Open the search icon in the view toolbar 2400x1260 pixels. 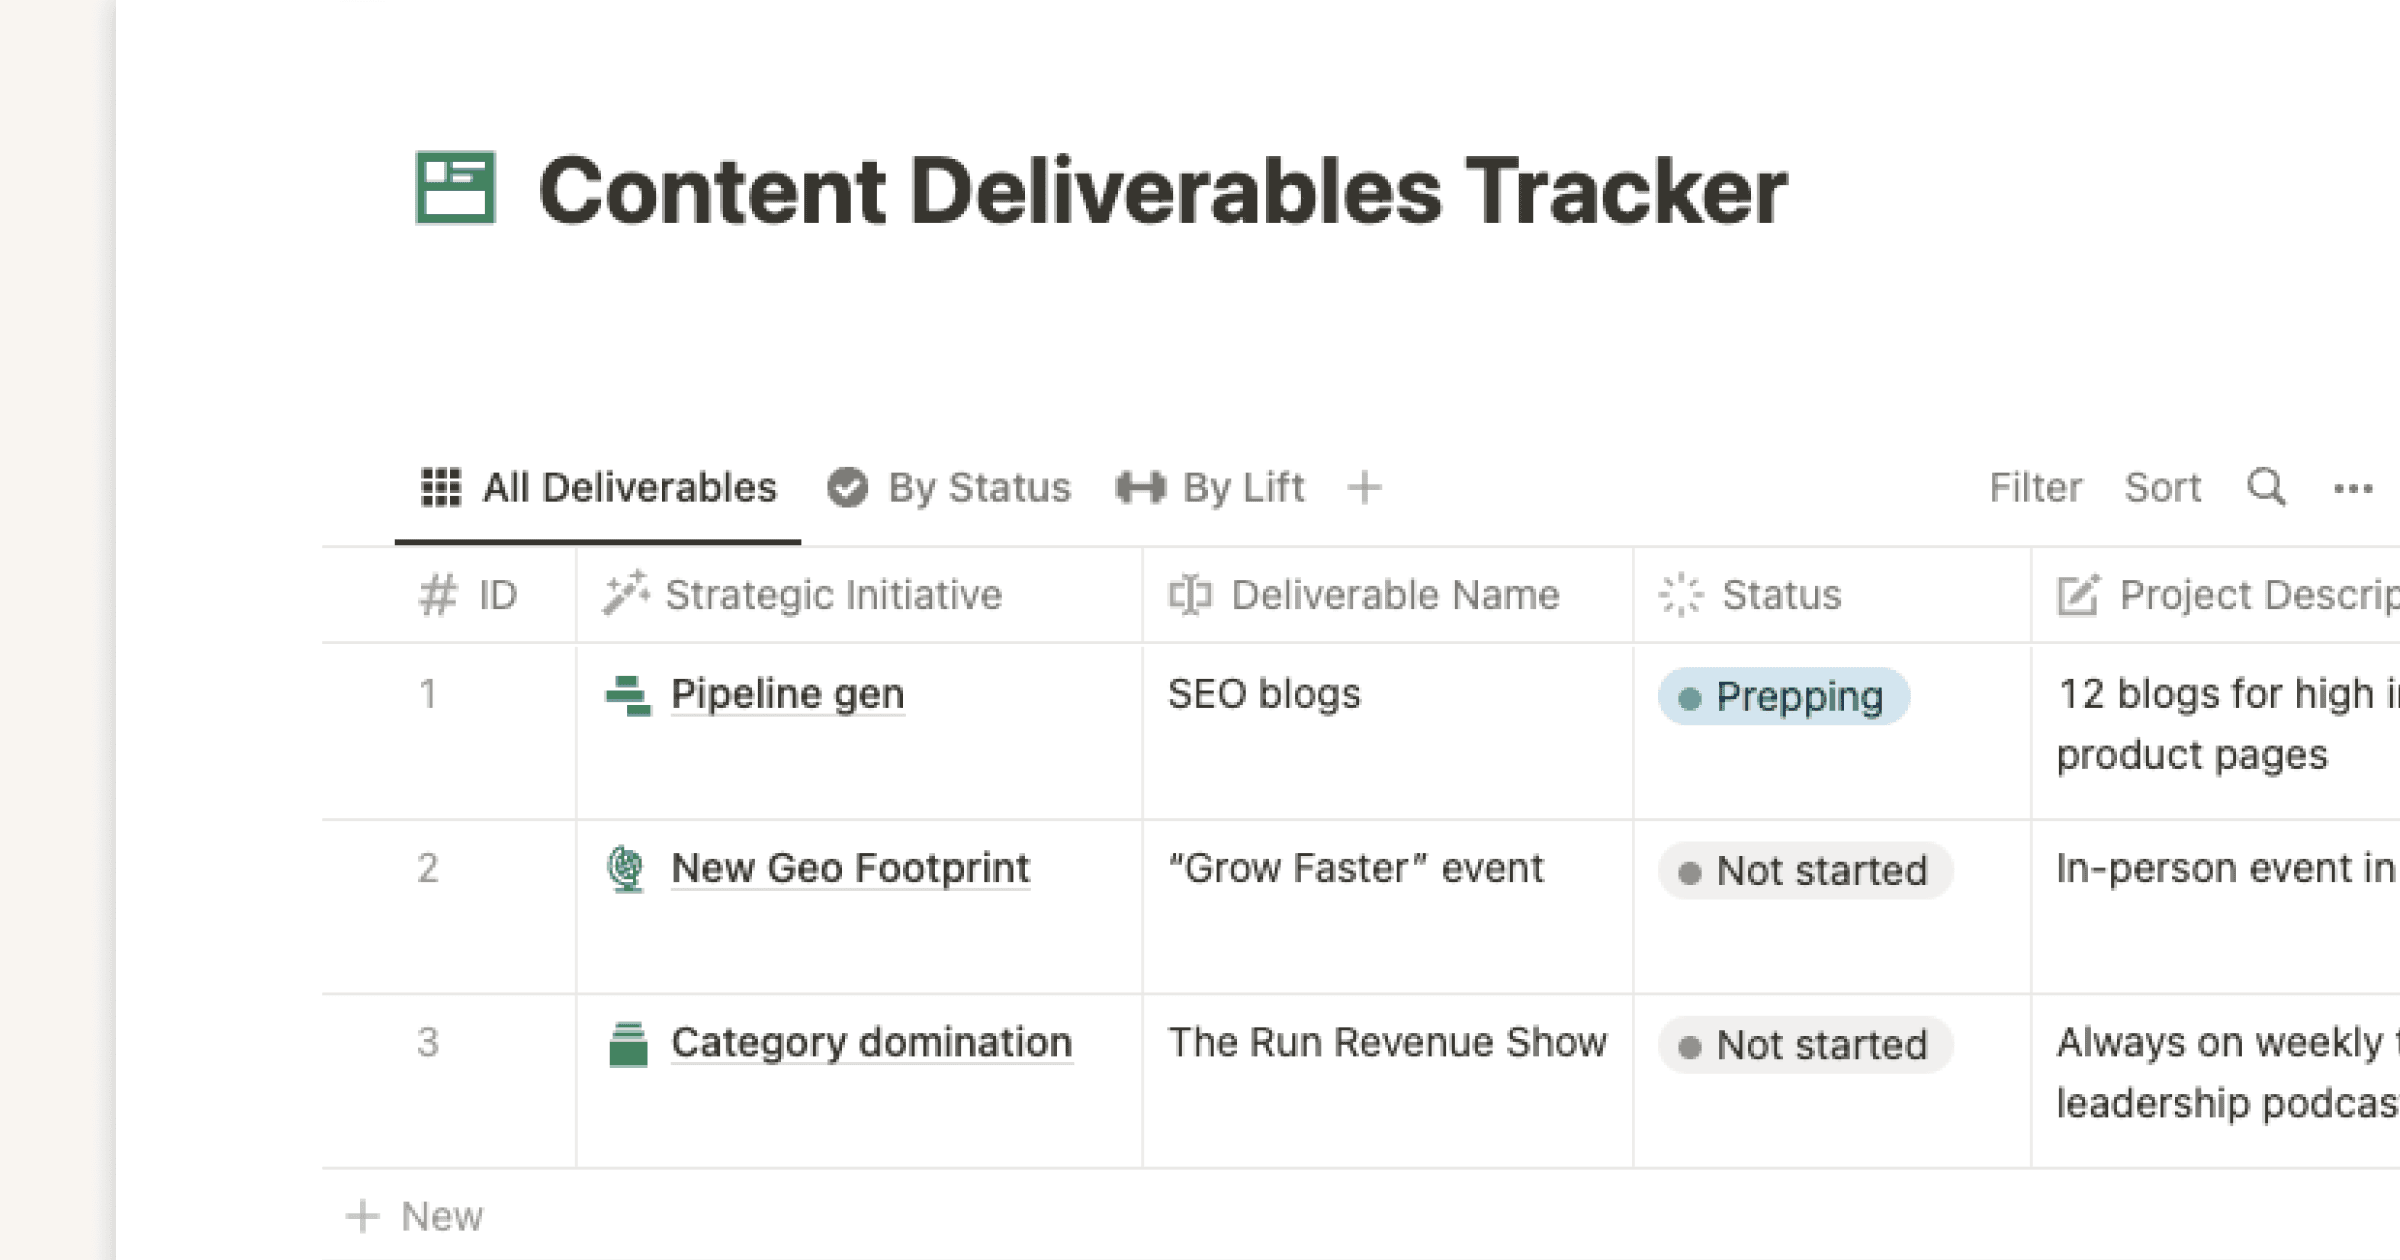[x=2266, y=488]
